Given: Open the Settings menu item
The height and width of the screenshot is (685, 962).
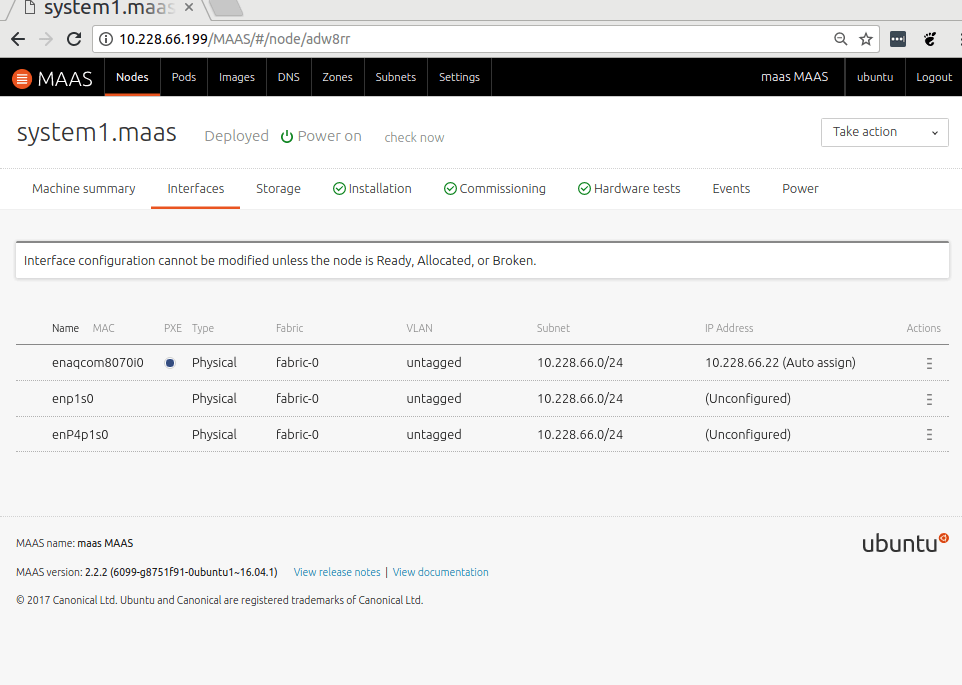Looking at the screenshot, I should click(x=460, y=77).
